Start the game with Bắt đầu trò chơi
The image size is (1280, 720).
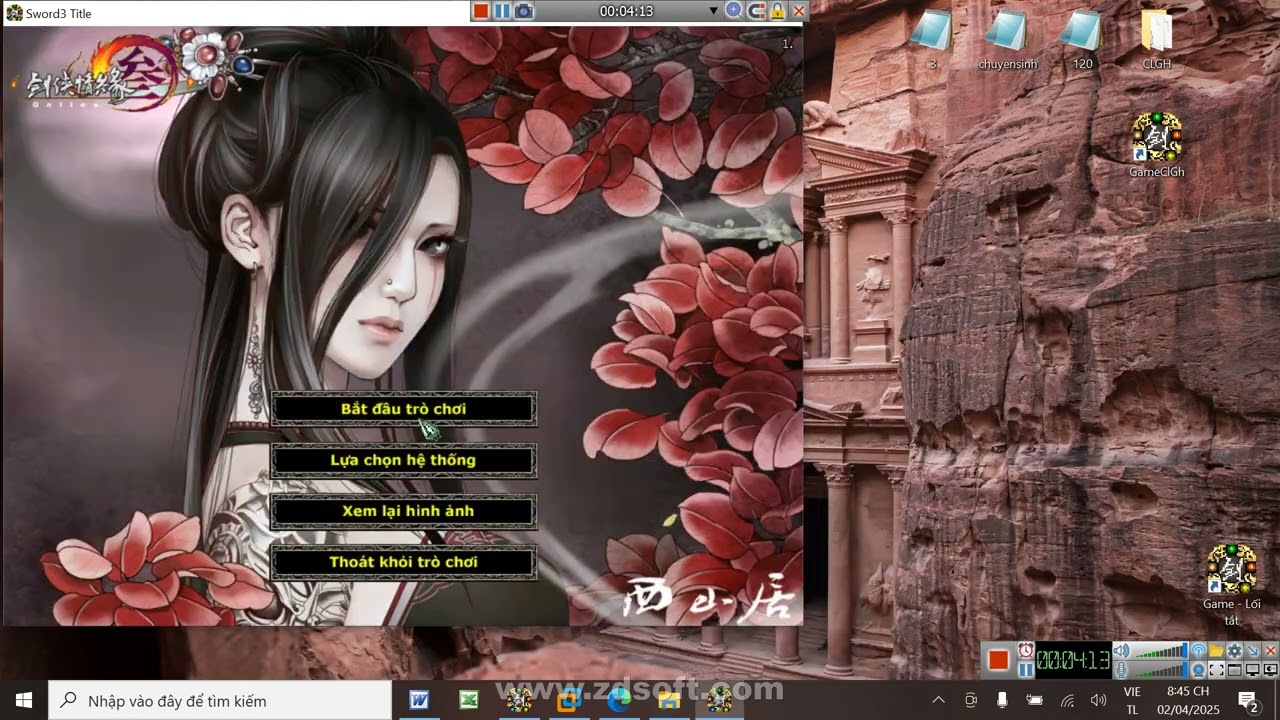coord(403,409)
